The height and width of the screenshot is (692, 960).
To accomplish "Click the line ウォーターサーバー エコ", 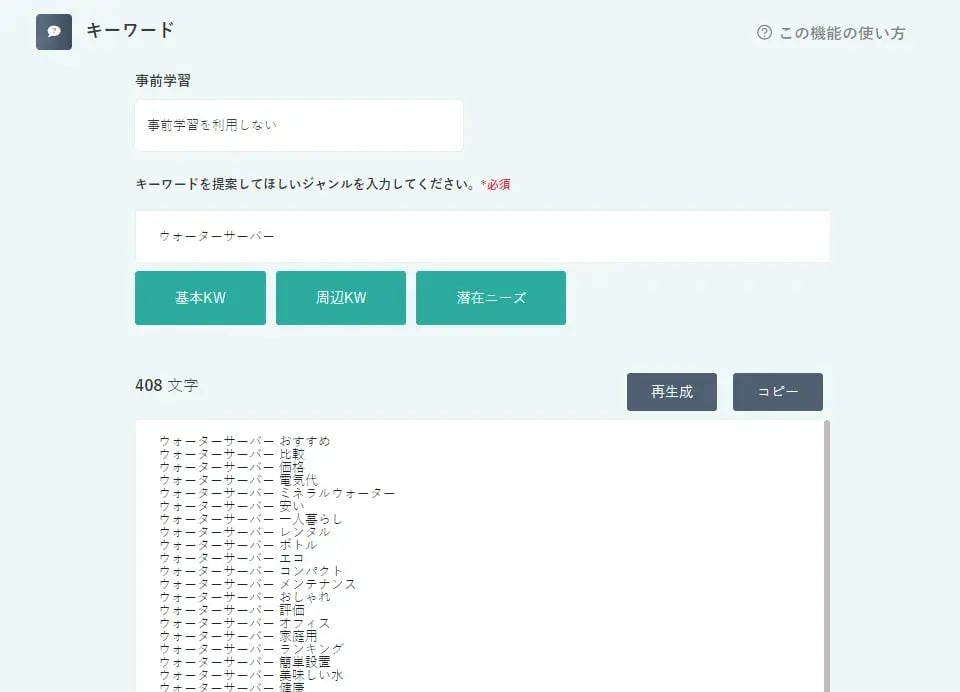I will coord(232,558).
